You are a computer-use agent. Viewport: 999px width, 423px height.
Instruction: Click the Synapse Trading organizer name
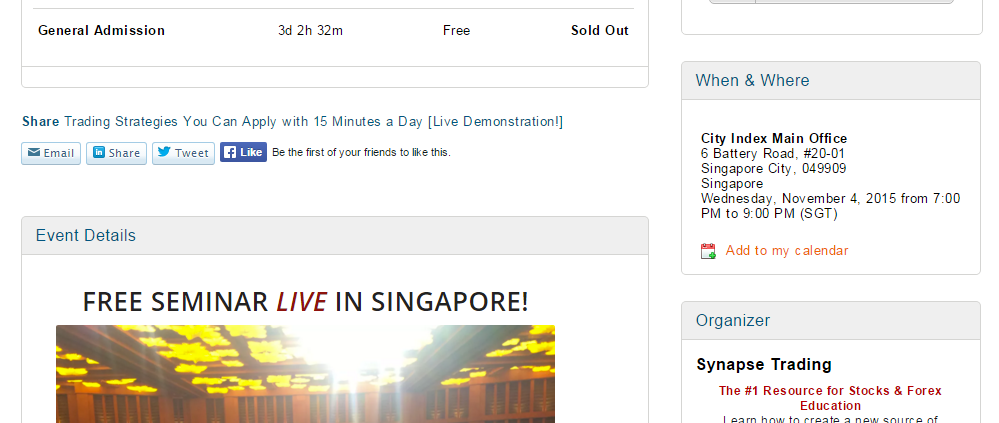tap(764, 365)
